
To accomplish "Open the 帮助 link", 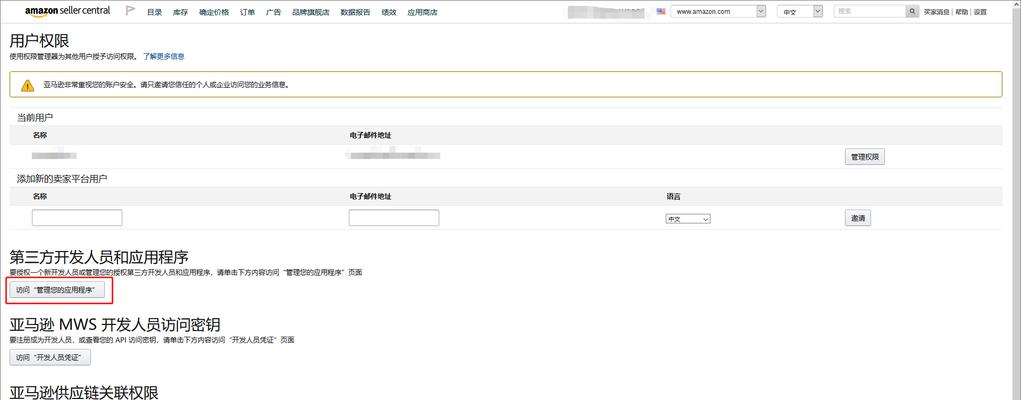I will coord(962,12).
